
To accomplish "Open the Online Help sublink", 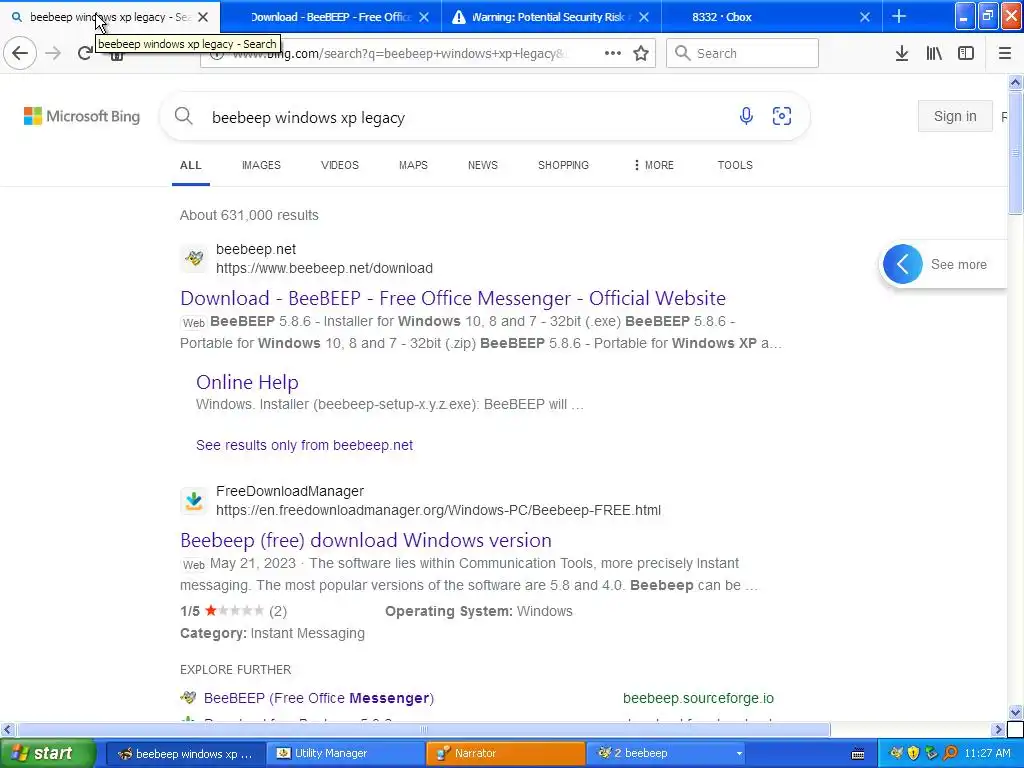I will click(247, 382).
